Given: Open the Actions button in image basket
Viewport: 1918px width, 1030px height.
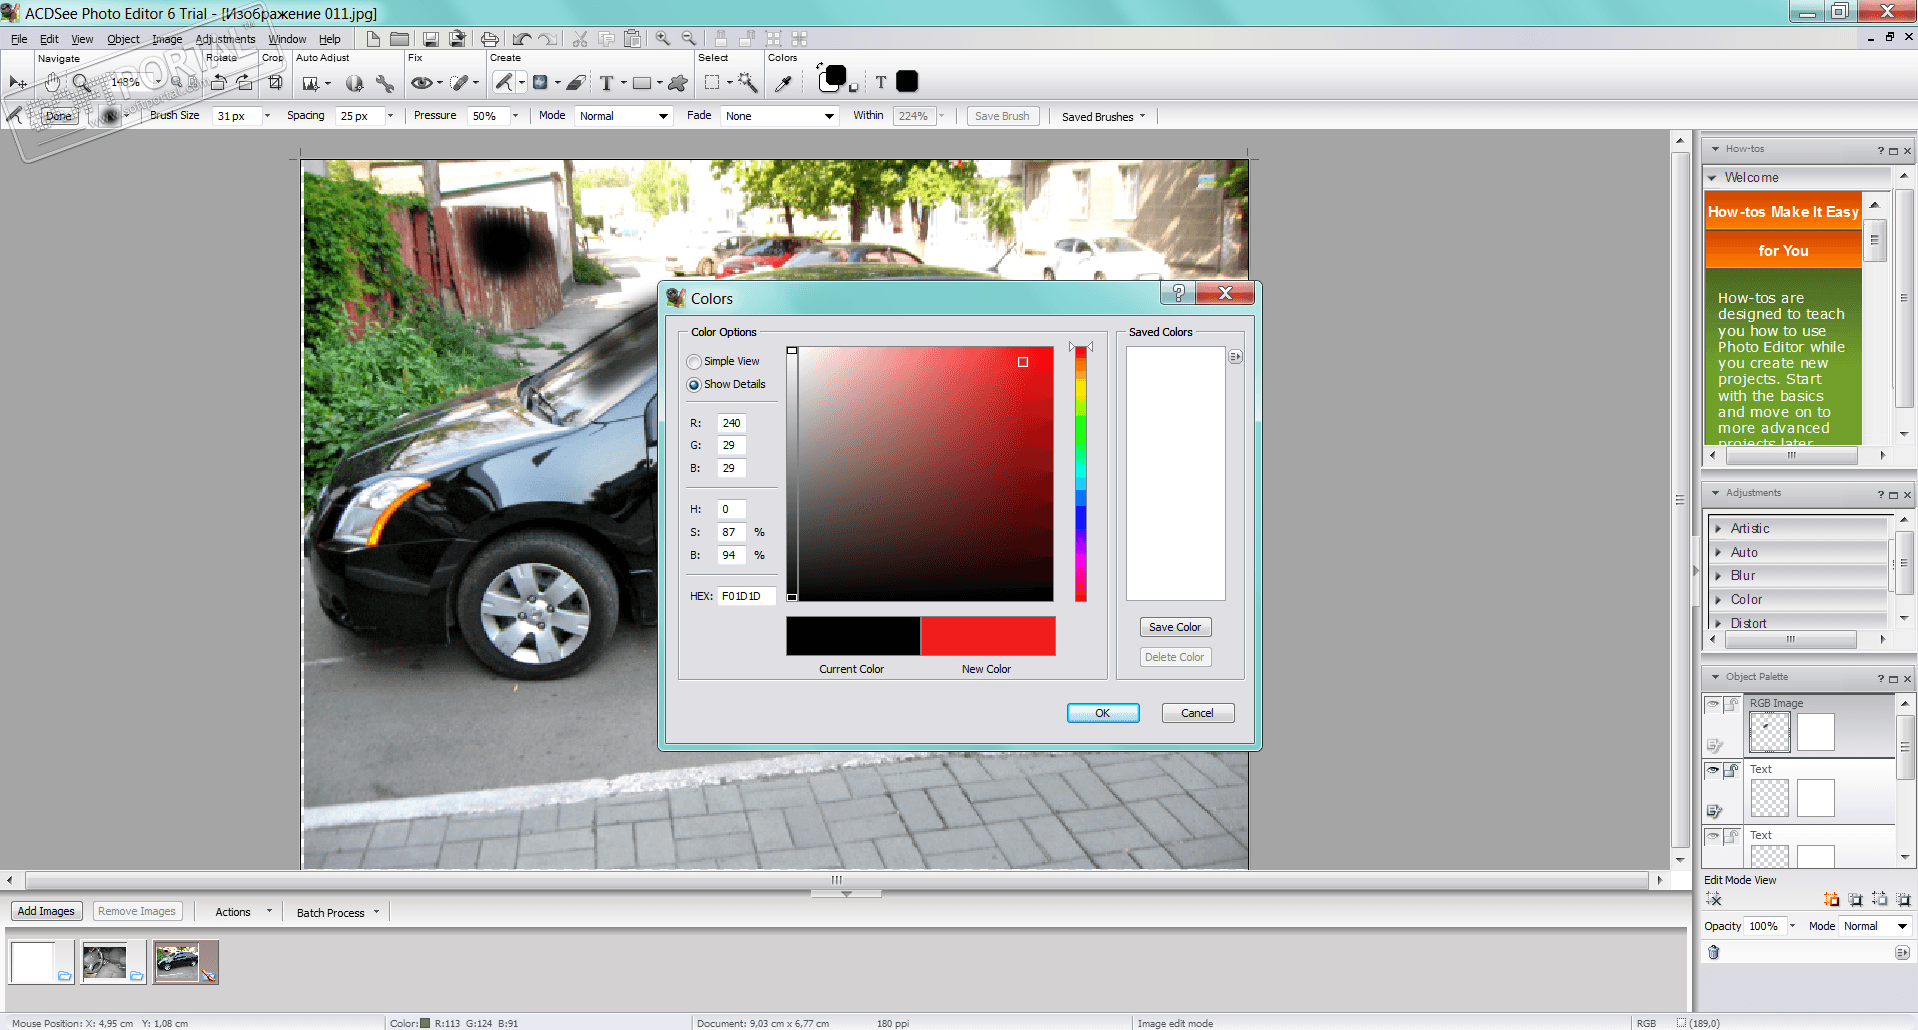Looking at the screenshot, I should pos(241,912).
